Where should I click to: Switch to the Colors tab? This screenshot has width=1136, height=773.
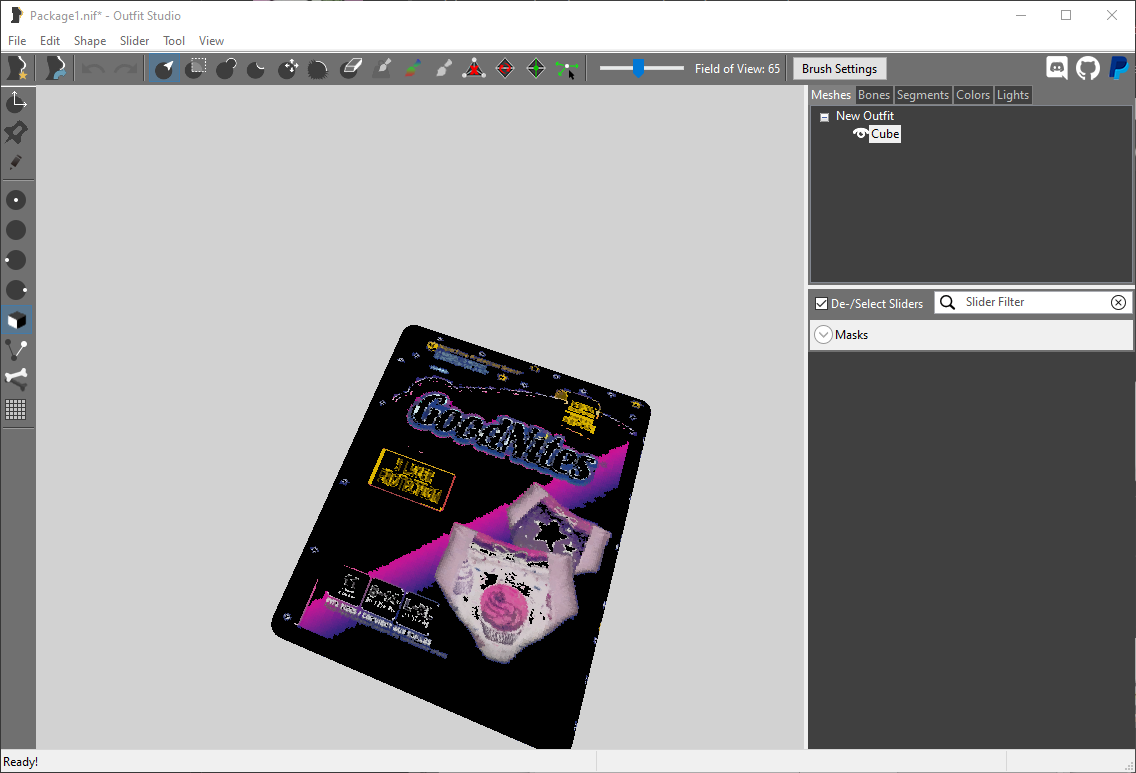pyautogui.click(x=972, y=95)
